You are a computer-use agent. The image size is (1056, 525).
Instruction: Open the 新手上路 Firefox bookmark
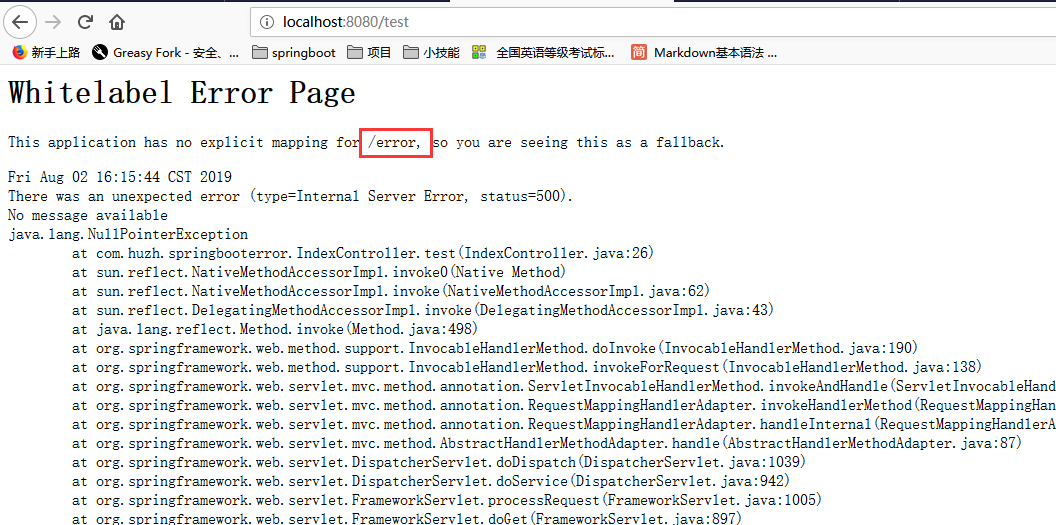tap(46, 52)
